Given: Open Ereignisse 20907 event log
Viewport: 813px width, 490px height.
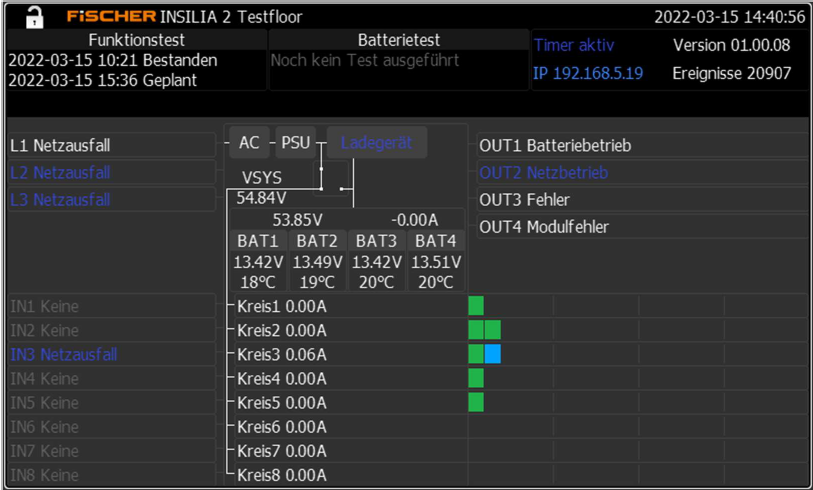Looking at the screenshot, I should pyautogui.click(x=731, y=73).
